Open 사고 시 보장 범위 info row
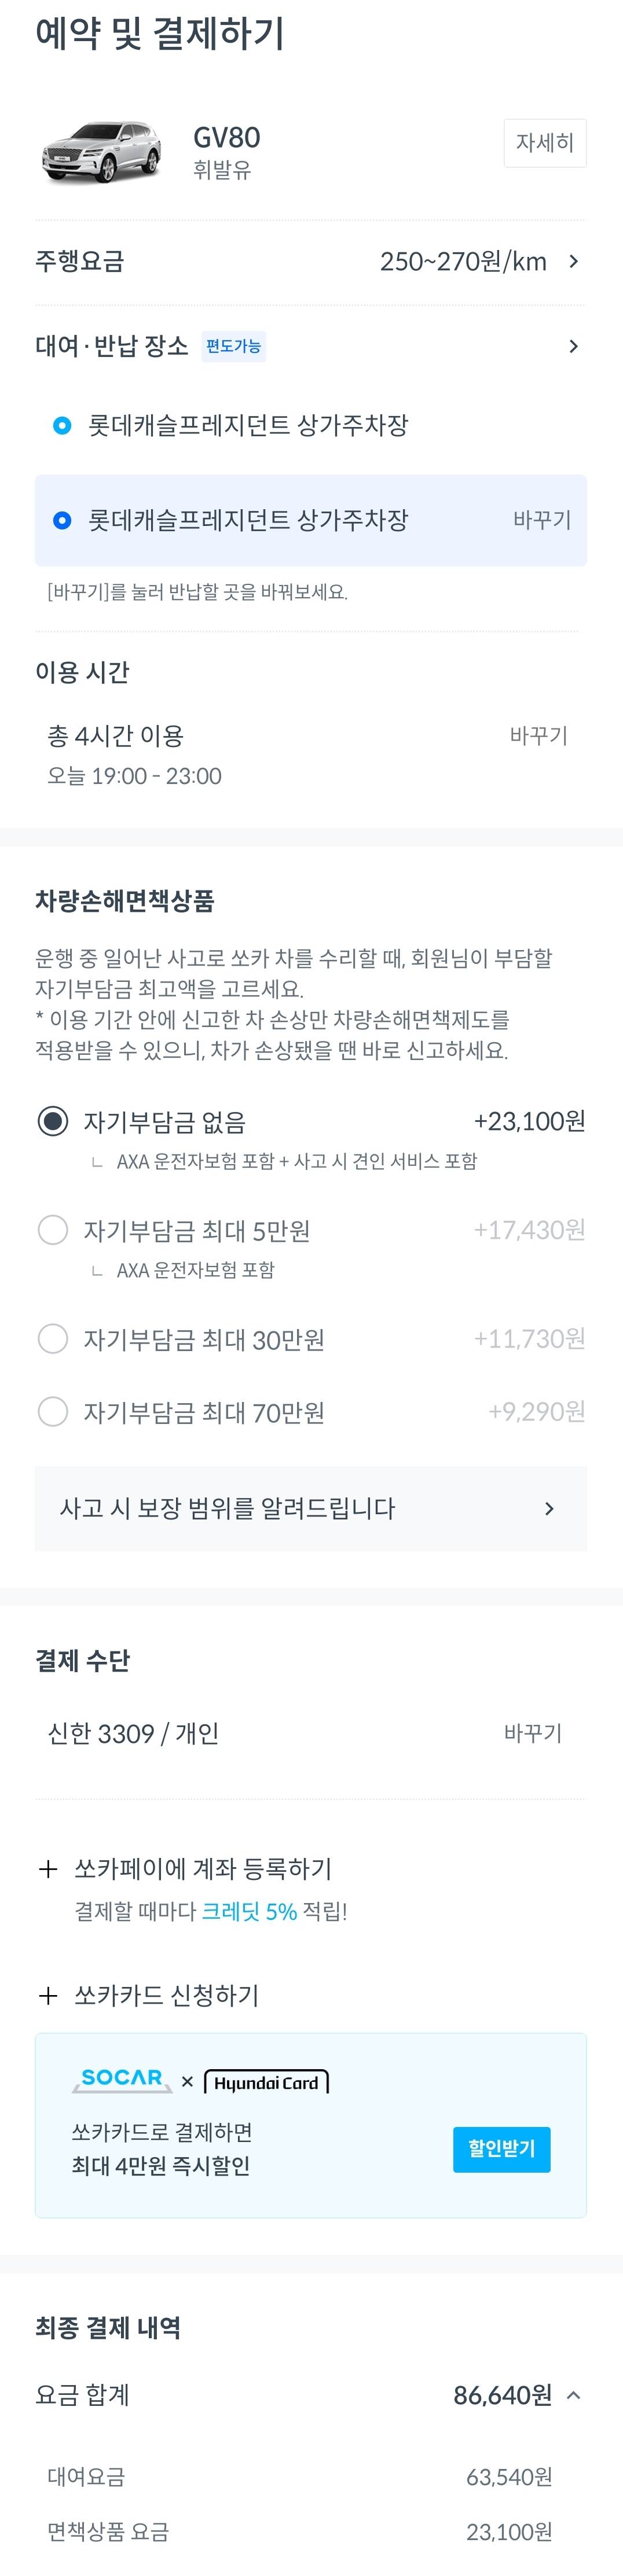Viewport: 623px width, 2576px height. tap(310, 1508)
